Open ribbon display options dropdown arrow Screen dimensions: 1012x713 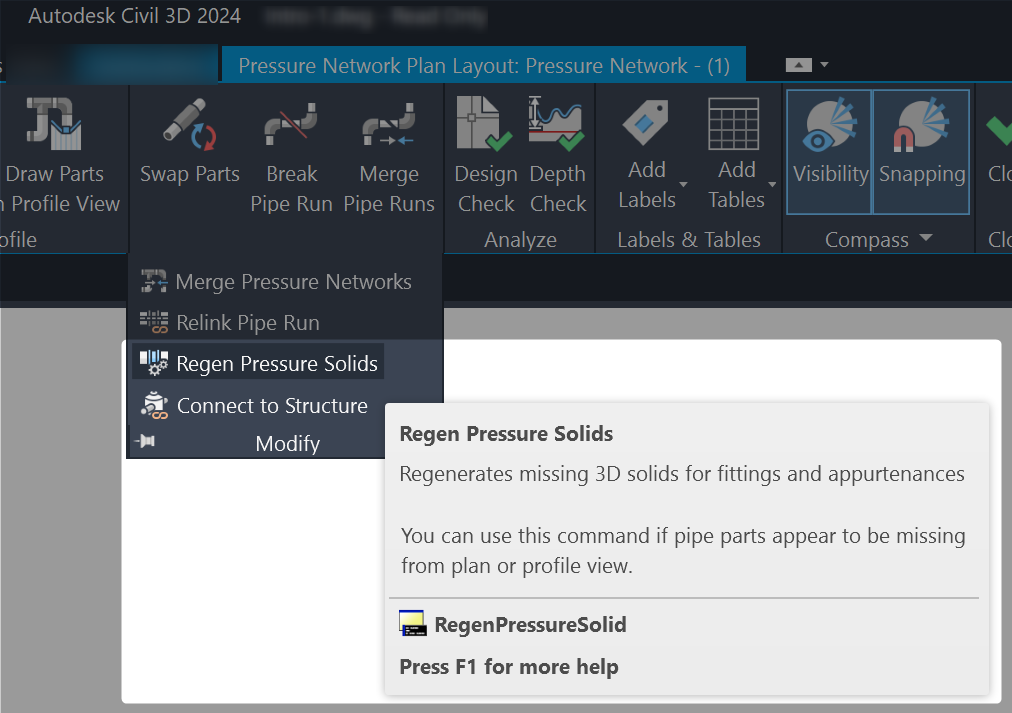click(824, 65)
